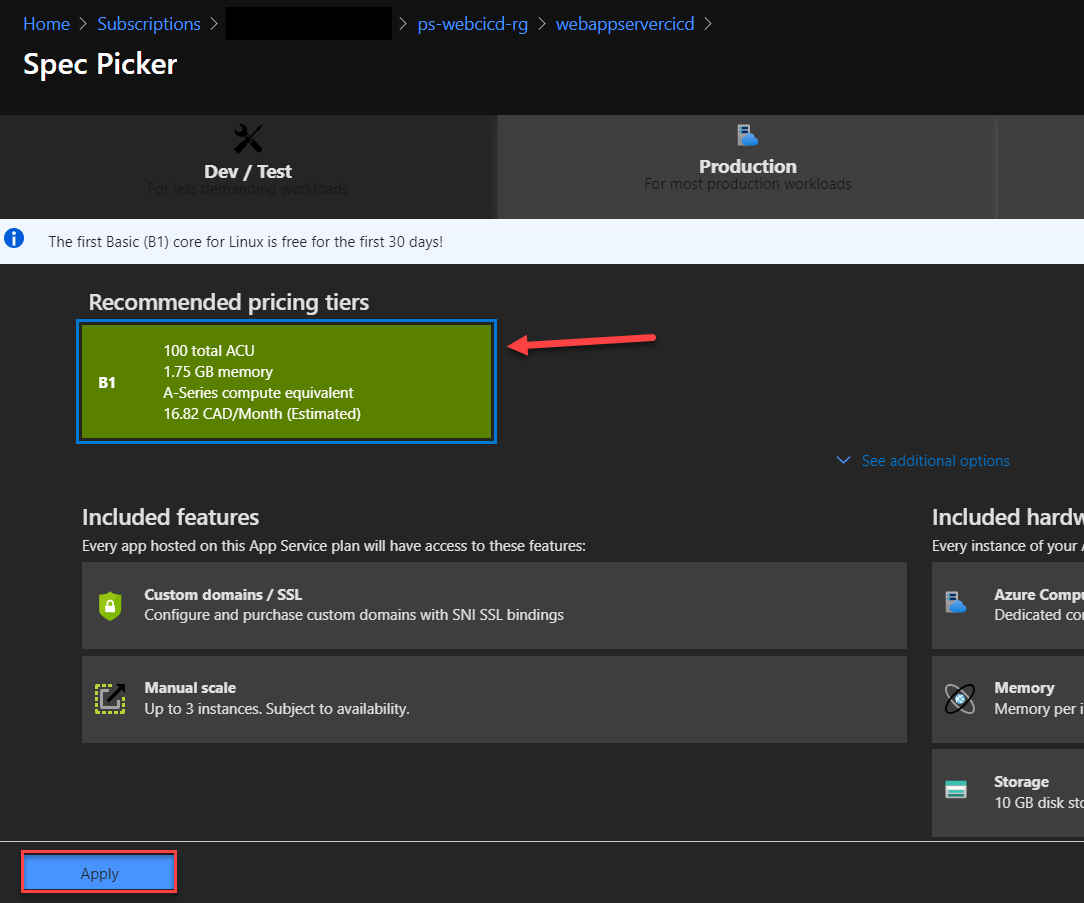This screenshot has height=903, width=1084.
Task: Open the webappservercicd breadcrumb item
Action: pos(625,23)
